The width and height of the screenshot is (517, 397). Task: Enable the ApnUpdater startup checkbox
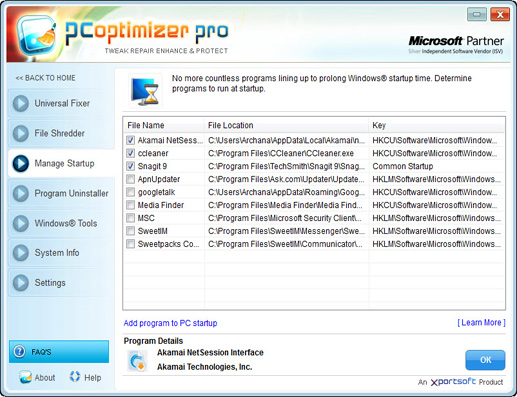[130, 179]
